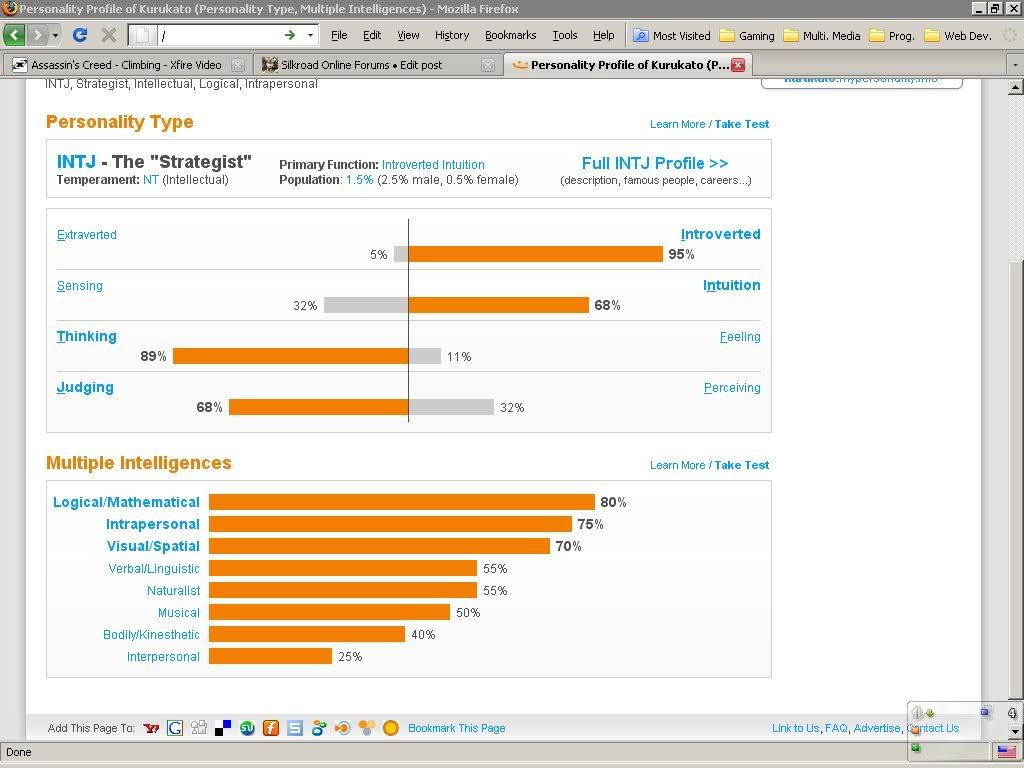The width and height of the screenshot is (1024, 768).
Task: Share page via Yahoo bookmark icon
Action: (151, 728)
